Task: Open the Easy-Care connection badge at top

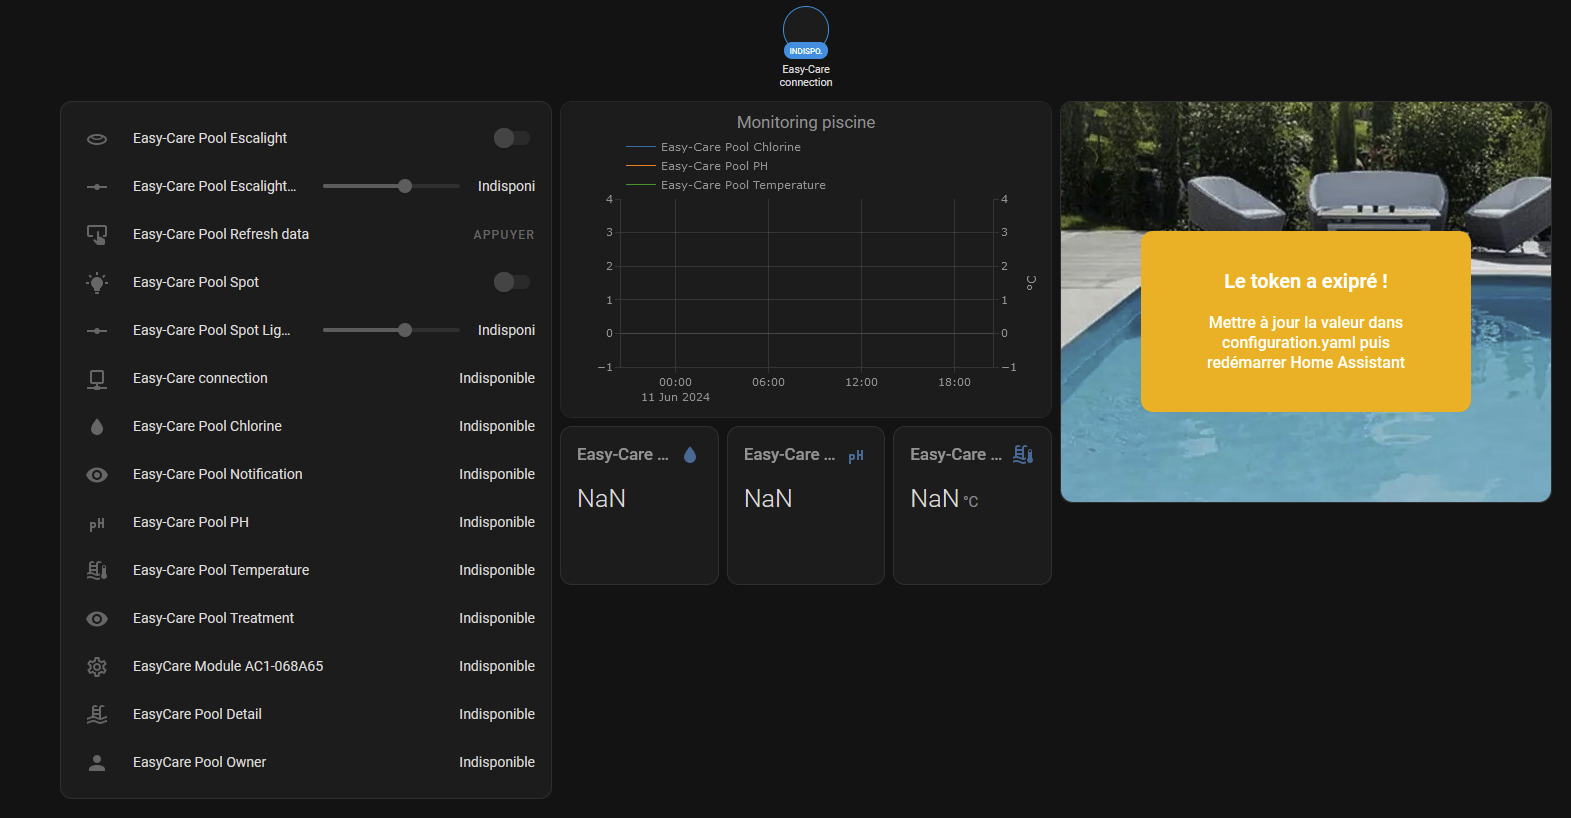Action: (806, 47)
